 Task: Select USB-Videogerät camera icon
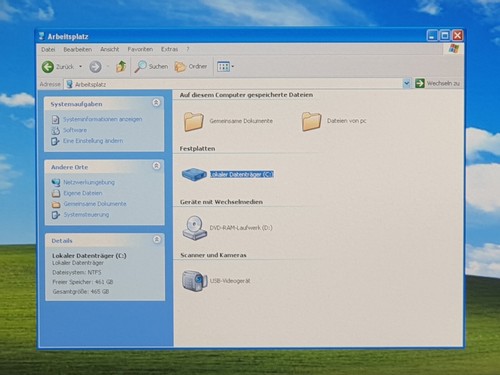click(194, 281)
